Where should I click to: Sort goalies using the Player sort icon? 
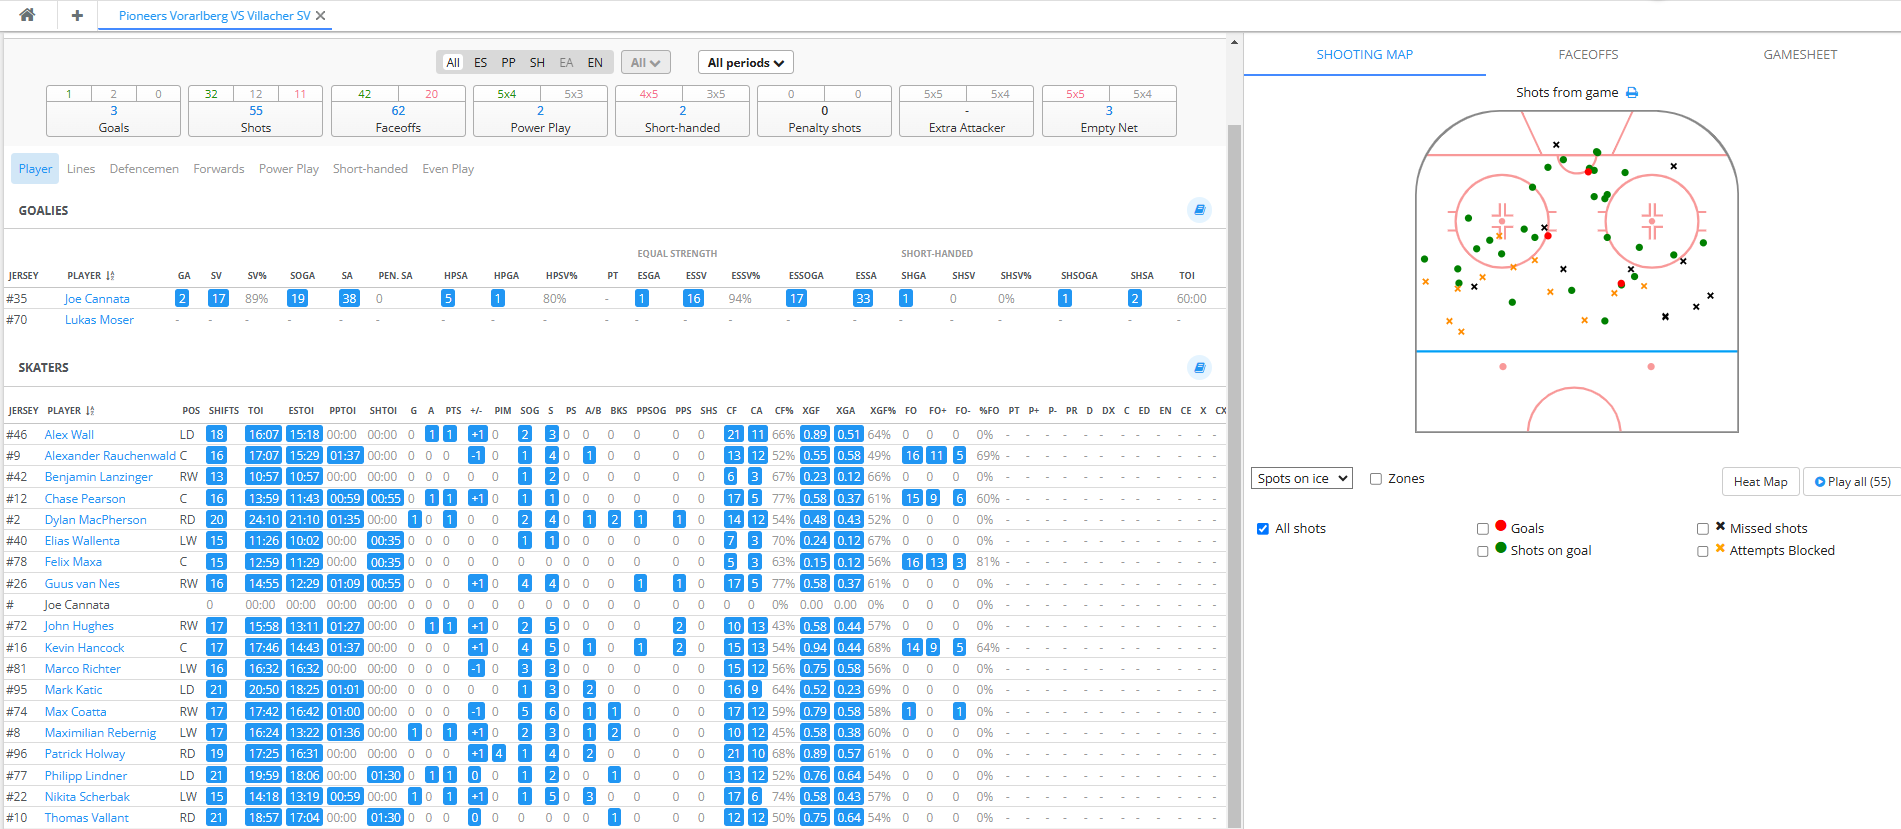click(110, 276)
